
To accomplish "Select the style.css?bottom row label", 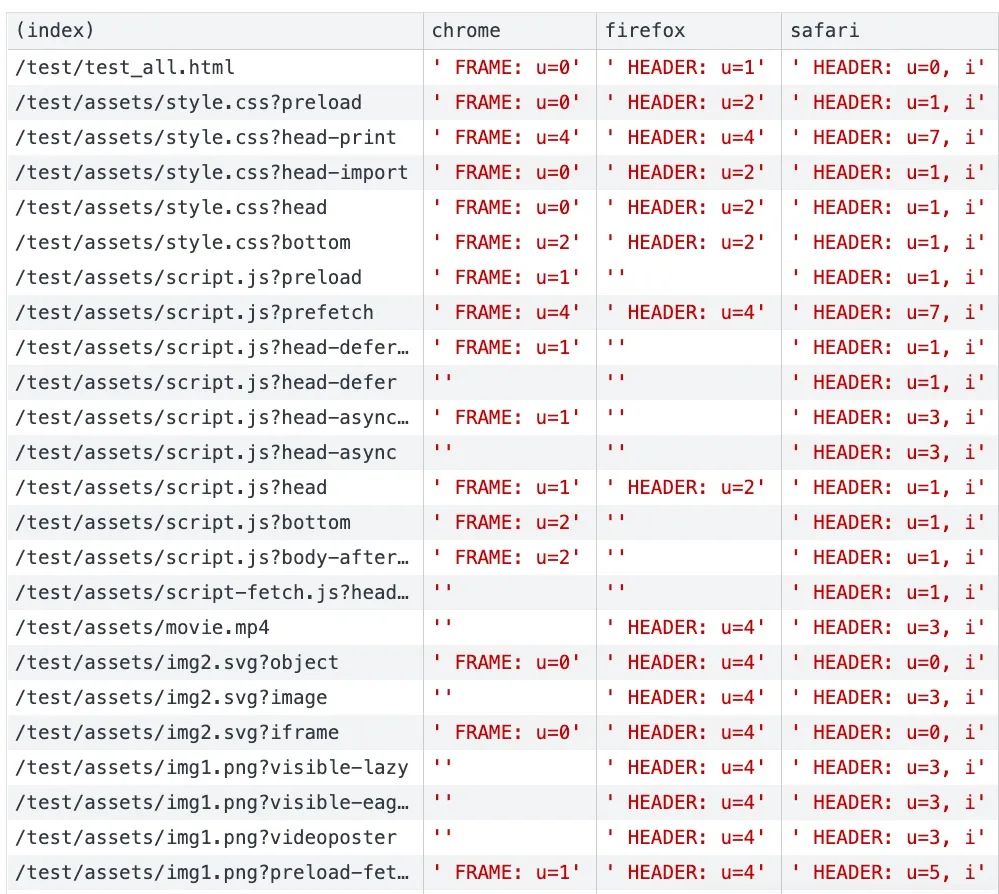I will click(182, 242).
